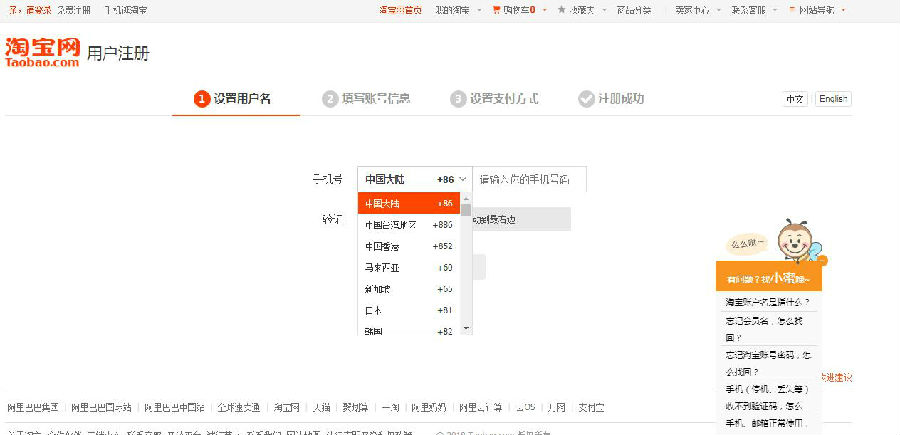The height and width of the screenshot is (435, 900).
Task: Click the 阿里巴巴集团 footer link
Action: [x=33, y=408]
